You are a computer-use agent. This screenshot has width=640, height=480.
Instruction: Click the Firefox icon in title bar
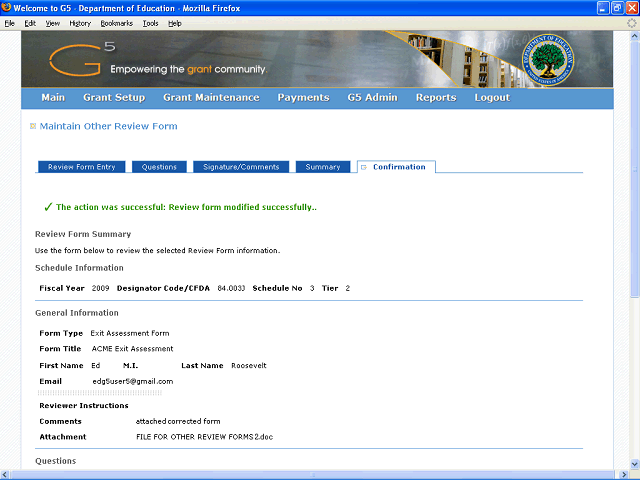pyautogui.click(x=6, y=8)
